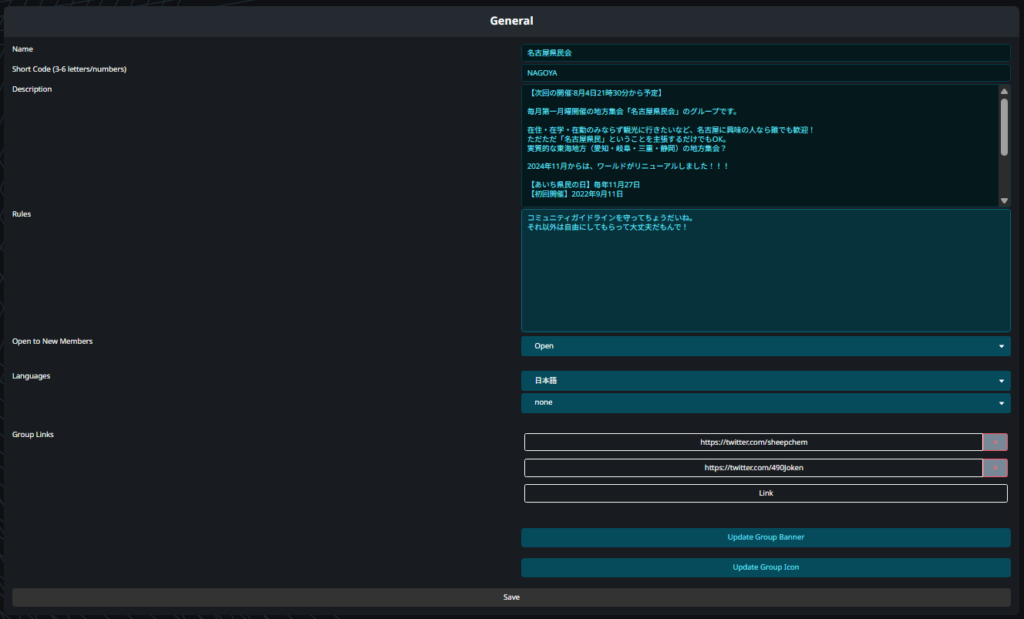Save the group settings
This screenshot has width=1024, height=619.
(511, 597)
